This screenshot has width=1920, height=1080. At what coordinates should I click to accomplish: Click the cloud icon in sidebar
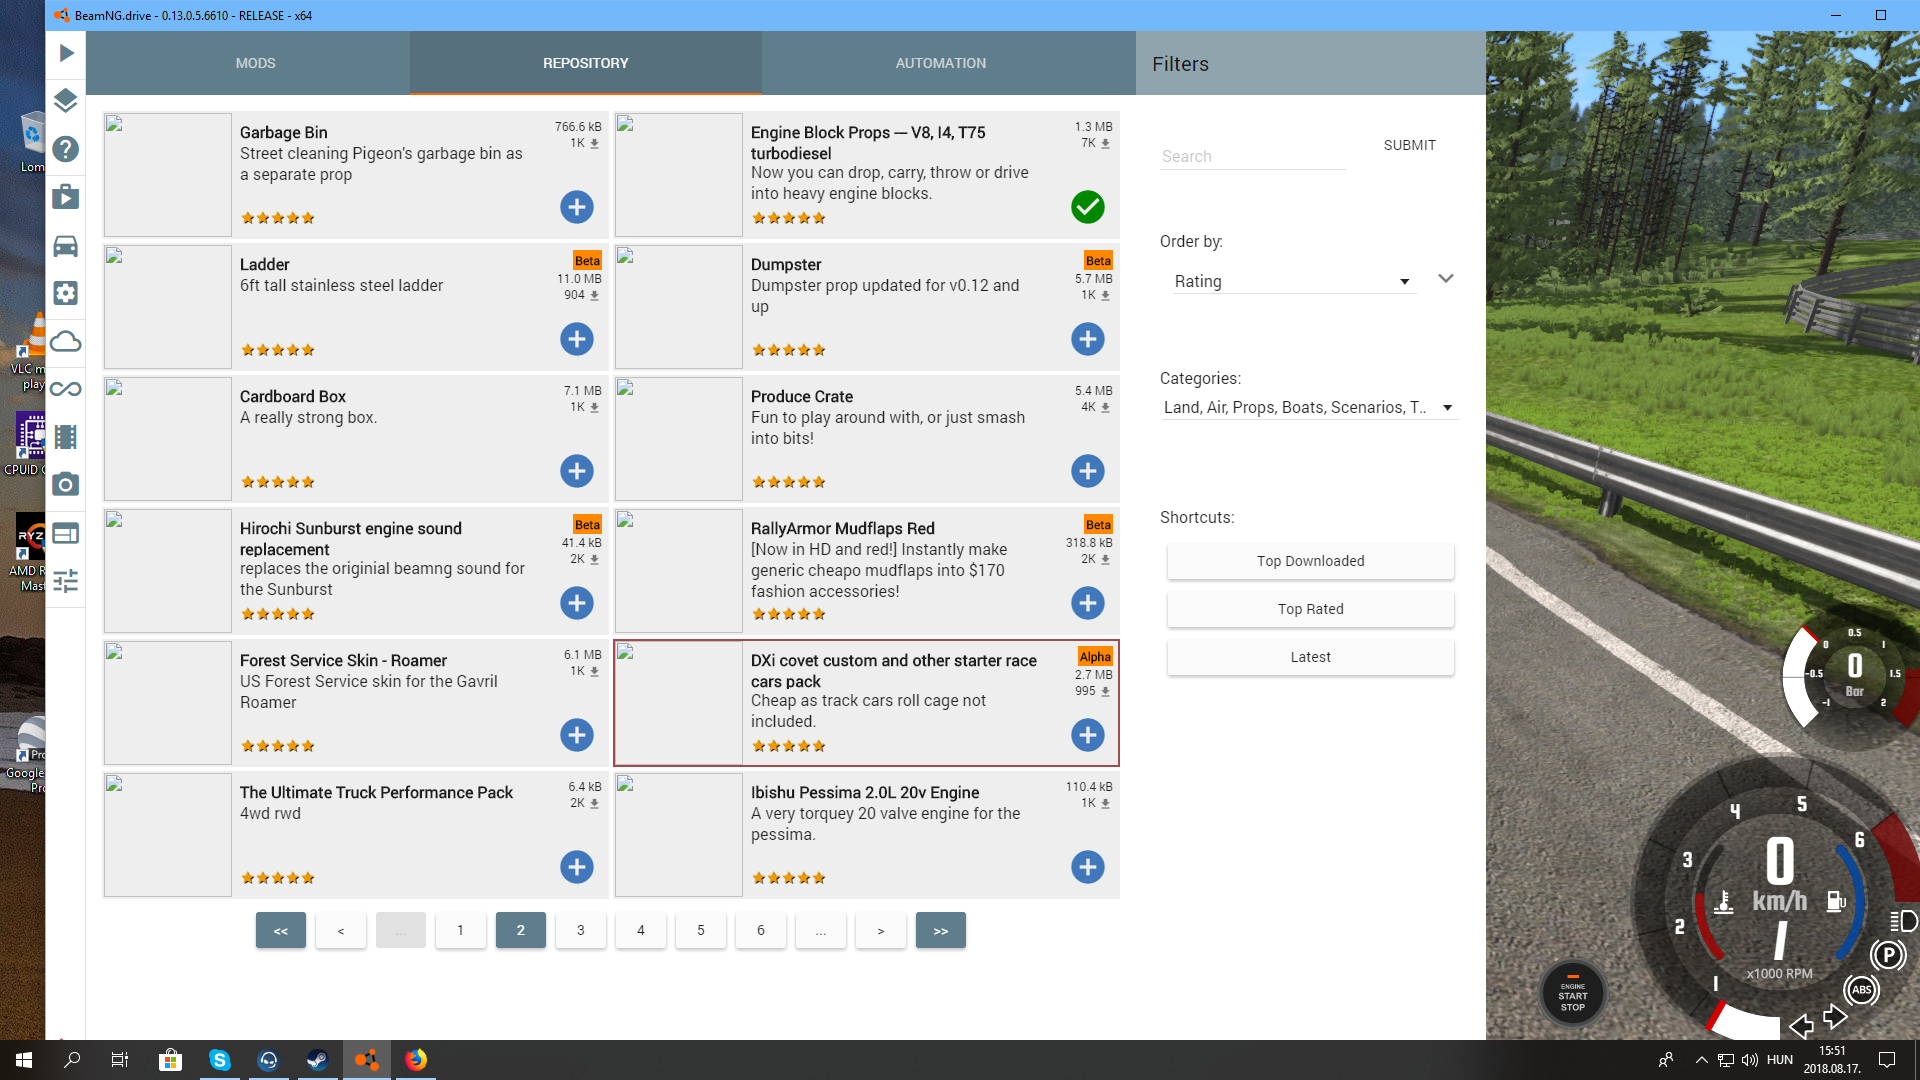[x=66, y=342]
